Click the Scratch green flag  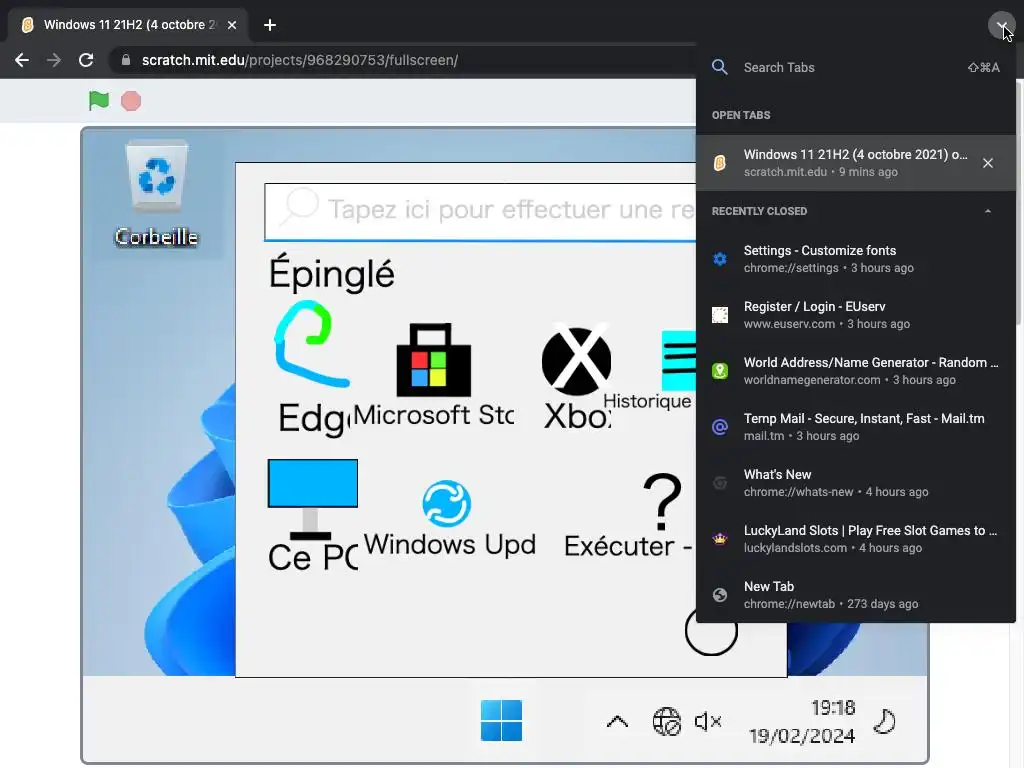point(99,101)
